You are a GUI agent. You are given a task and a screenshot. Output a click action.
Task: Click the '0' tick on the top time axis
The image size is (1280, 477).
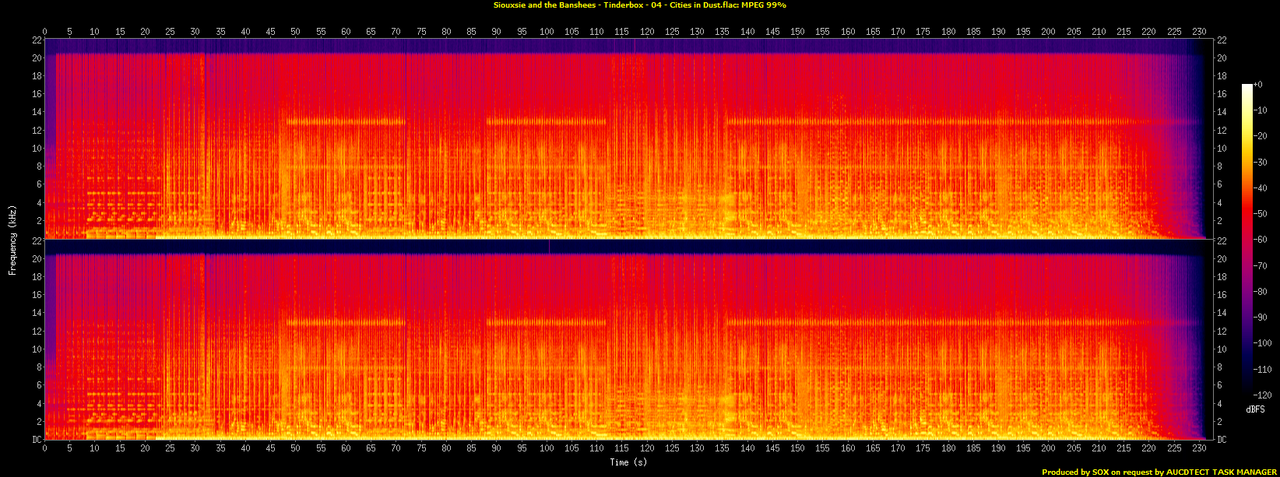point(45,31)
